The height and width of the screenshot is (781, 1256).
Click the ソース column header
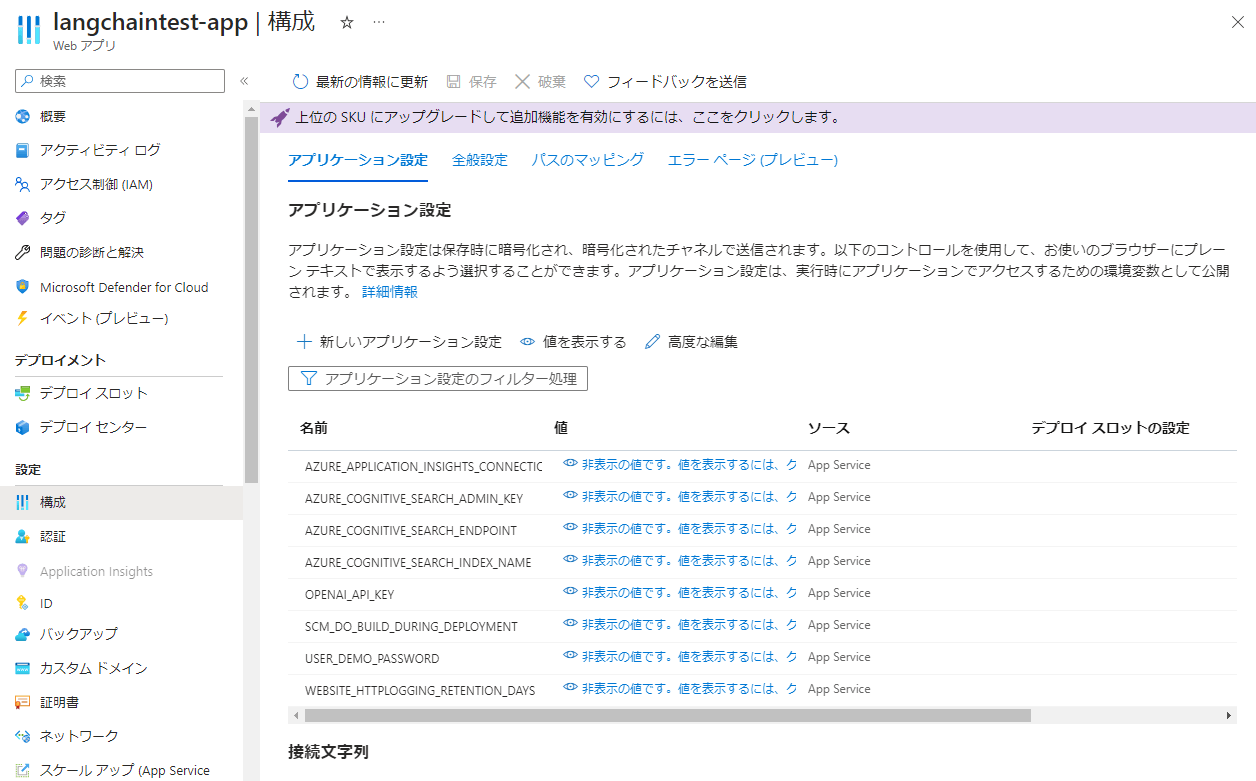(x=829, y=428)
